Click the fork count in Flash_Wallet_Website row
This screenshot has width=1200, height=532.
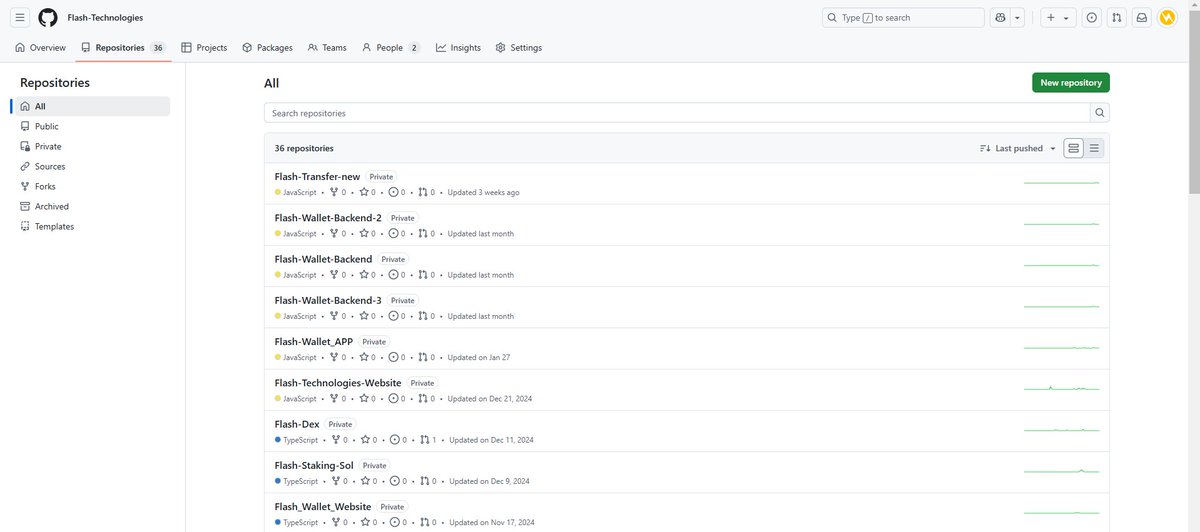[338, 522]
